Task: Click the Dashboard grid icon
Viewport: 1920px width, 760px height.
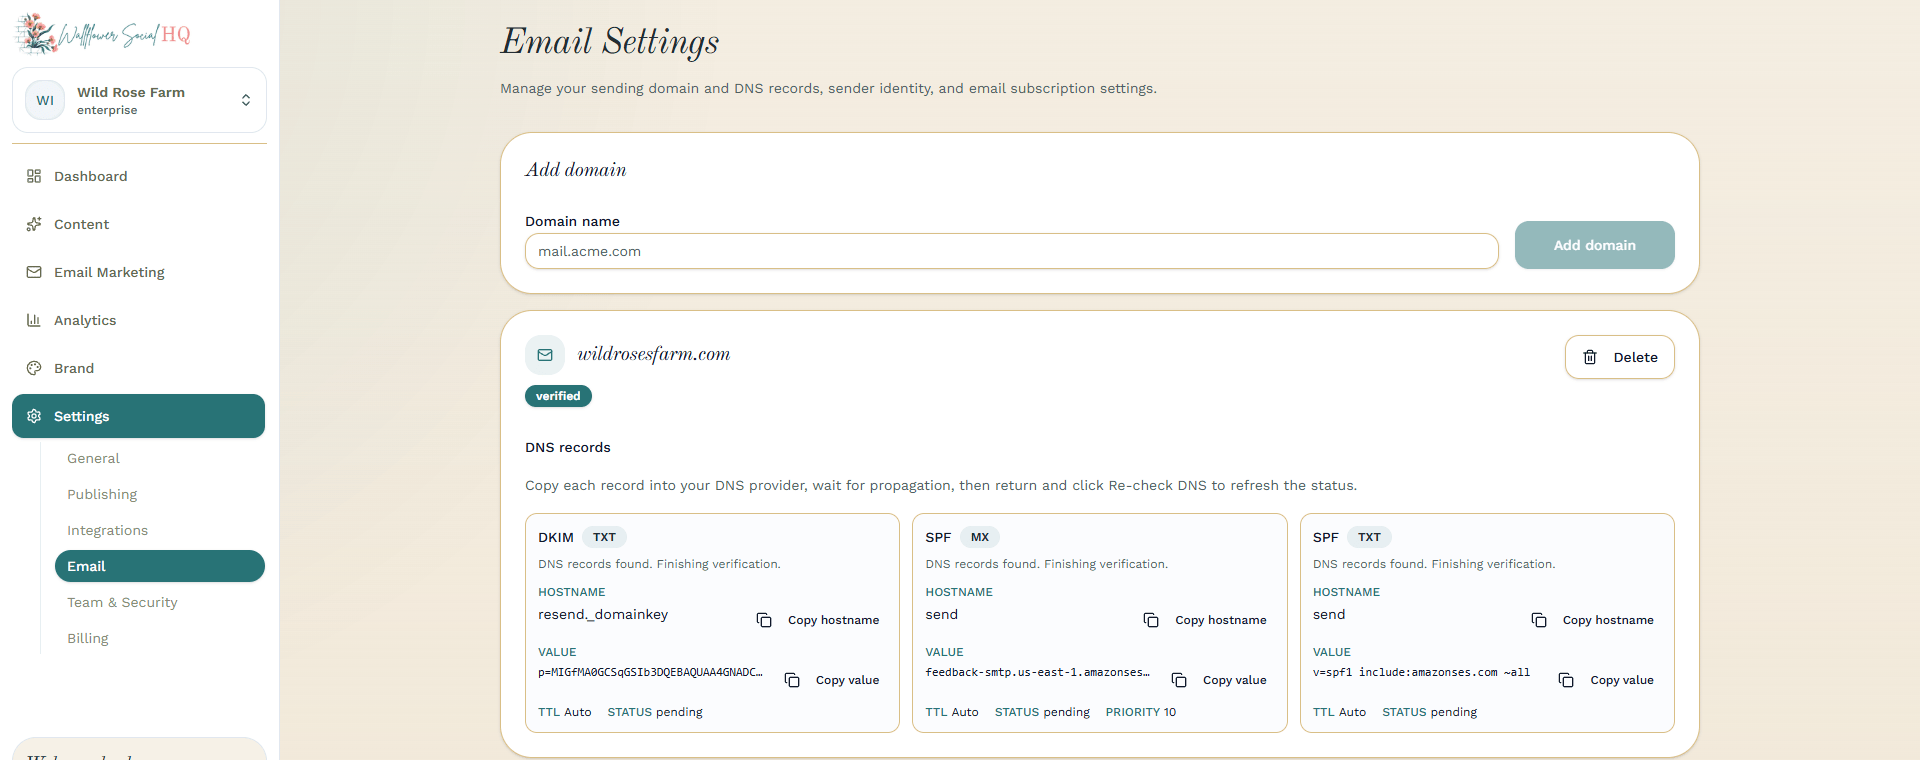Action: pyautogui.click(x=34, y=176)
